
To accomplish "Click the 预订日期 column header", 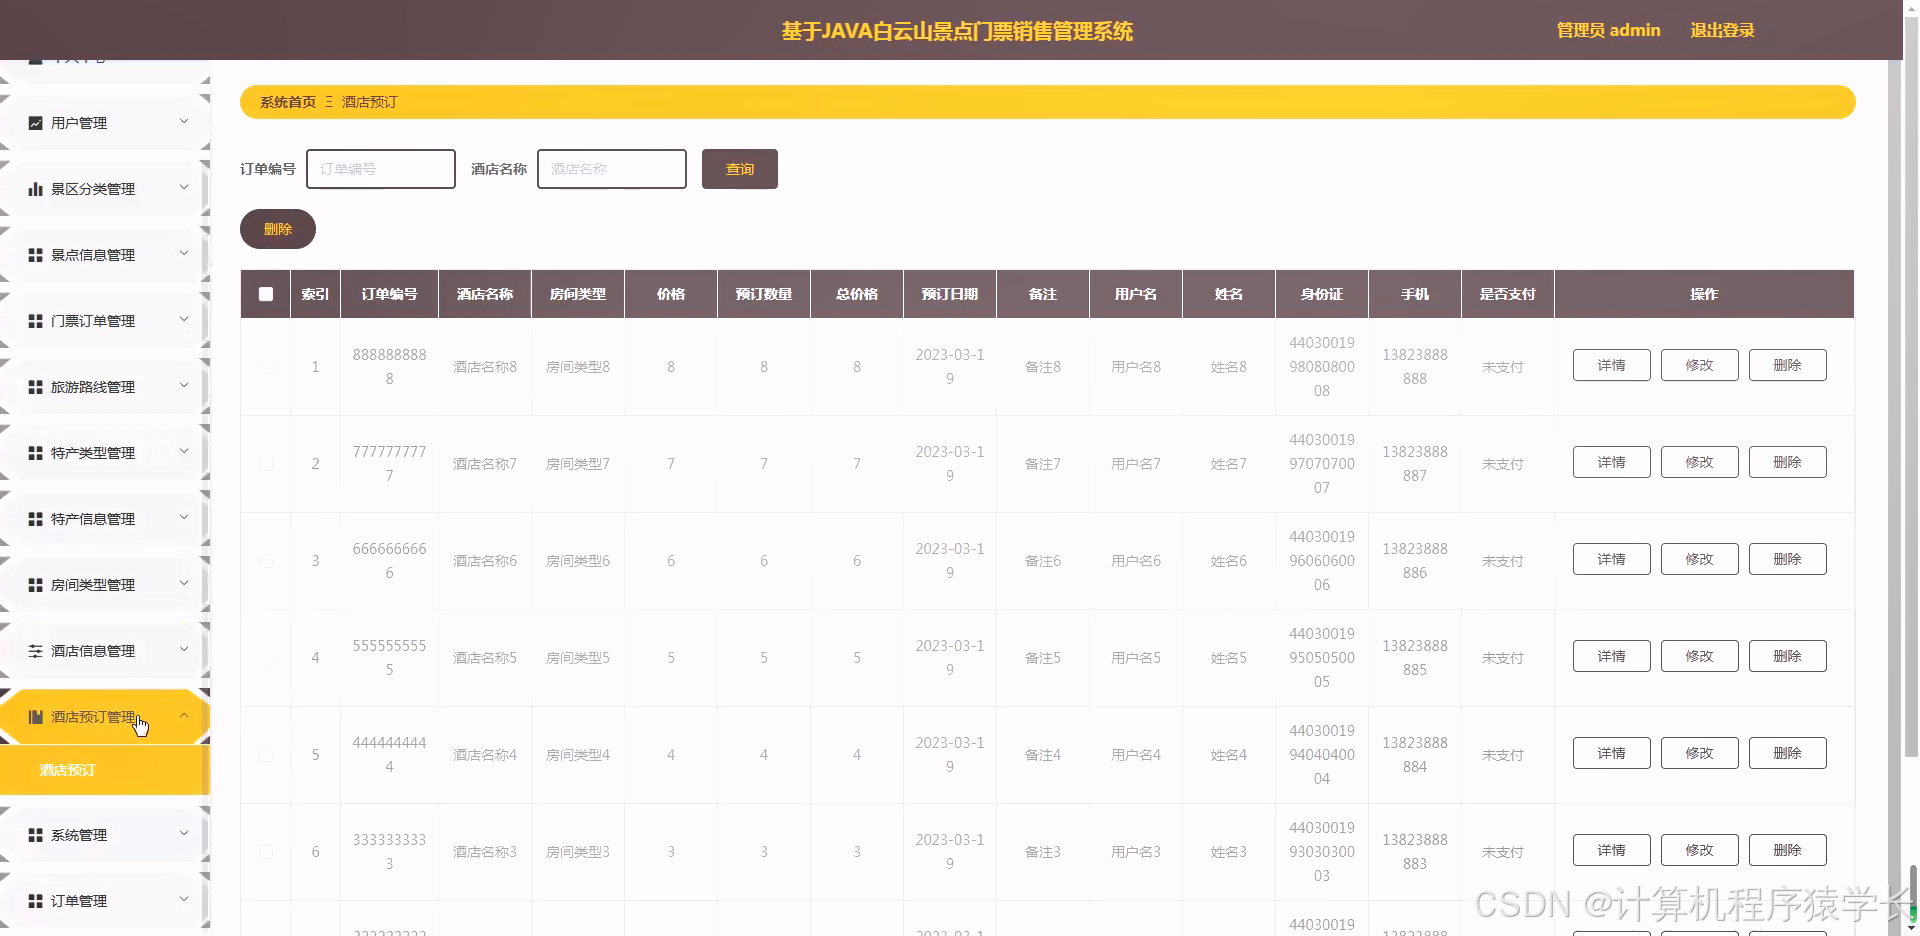I will tap(950, 294).
